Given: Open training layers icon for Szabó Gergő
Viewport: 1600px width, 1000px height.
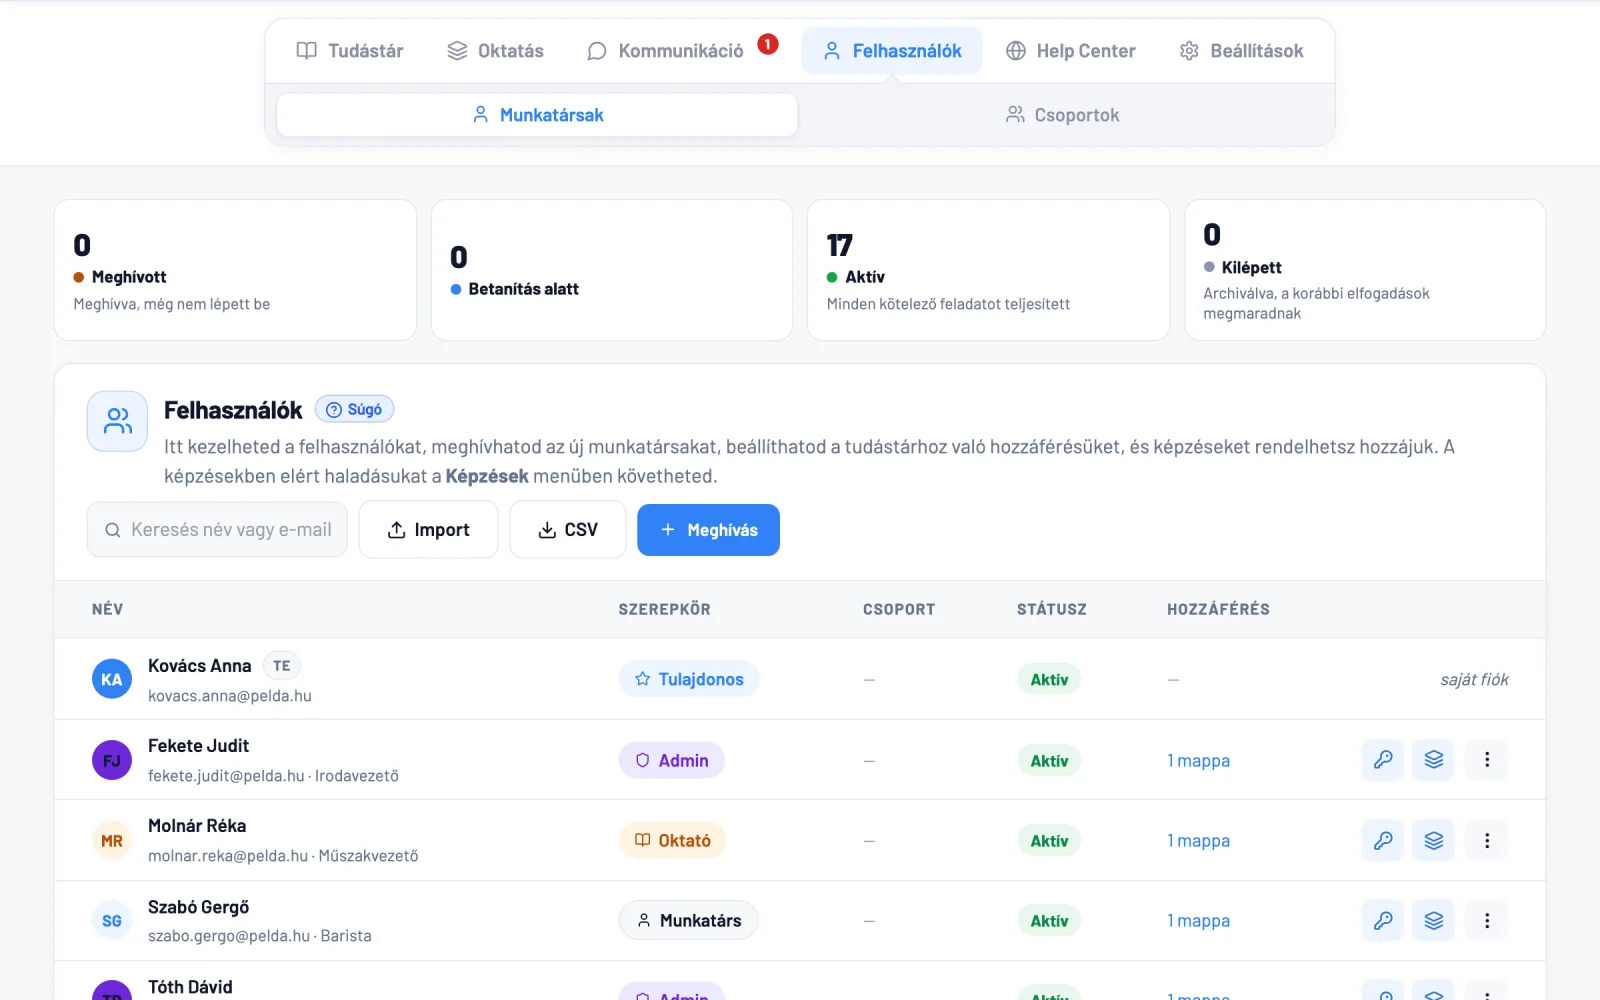Looking at the screenshot, I should pos(1433,920).
